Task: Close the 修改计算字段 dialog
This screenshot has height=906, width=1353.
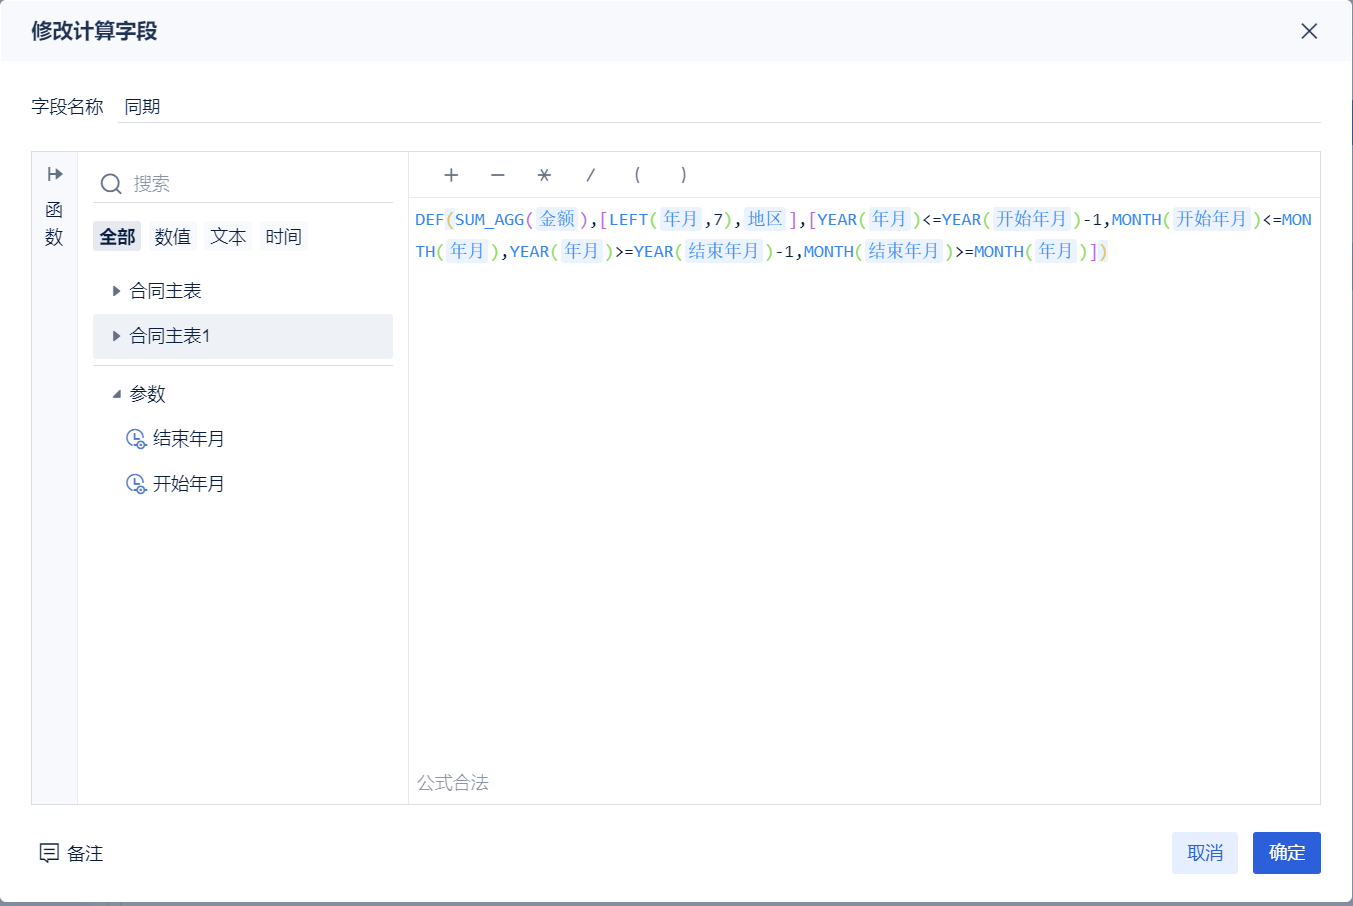Action: coord(1309,31)
